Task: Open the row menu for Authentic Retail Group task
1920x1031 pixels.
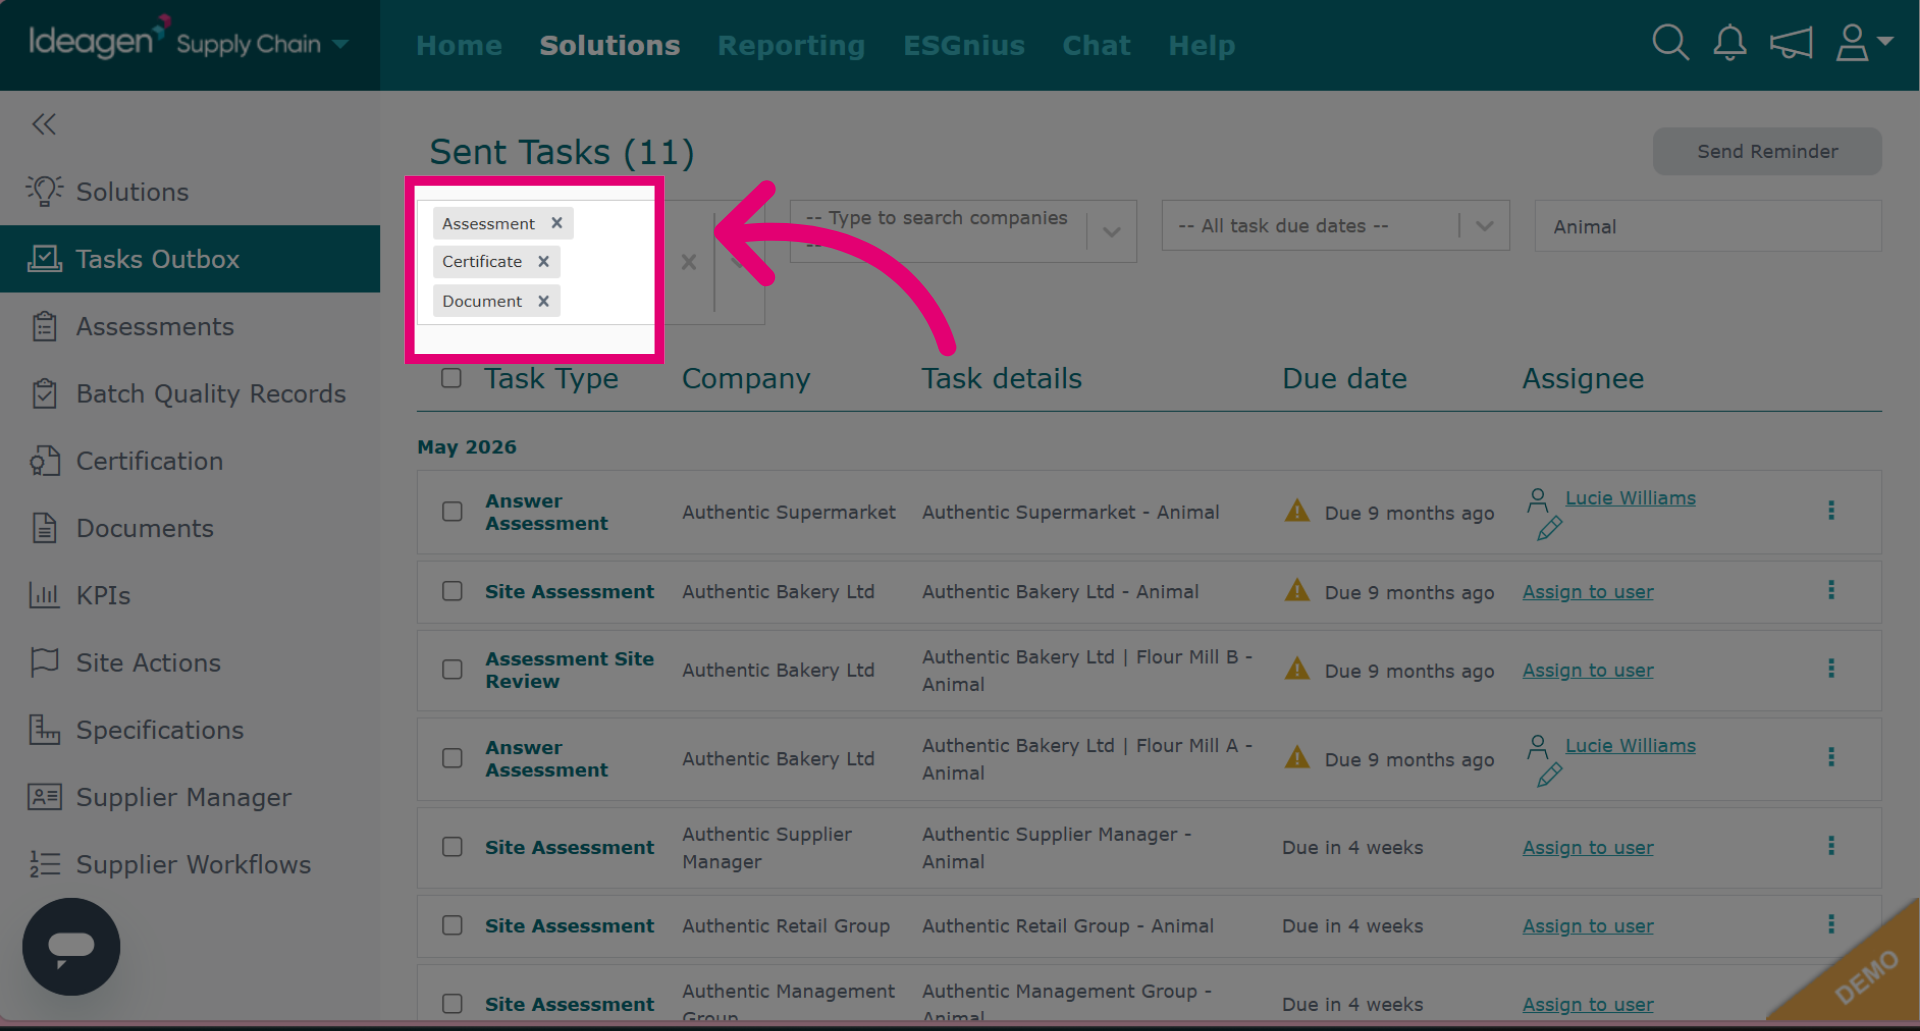Action: pos(1831,924)
